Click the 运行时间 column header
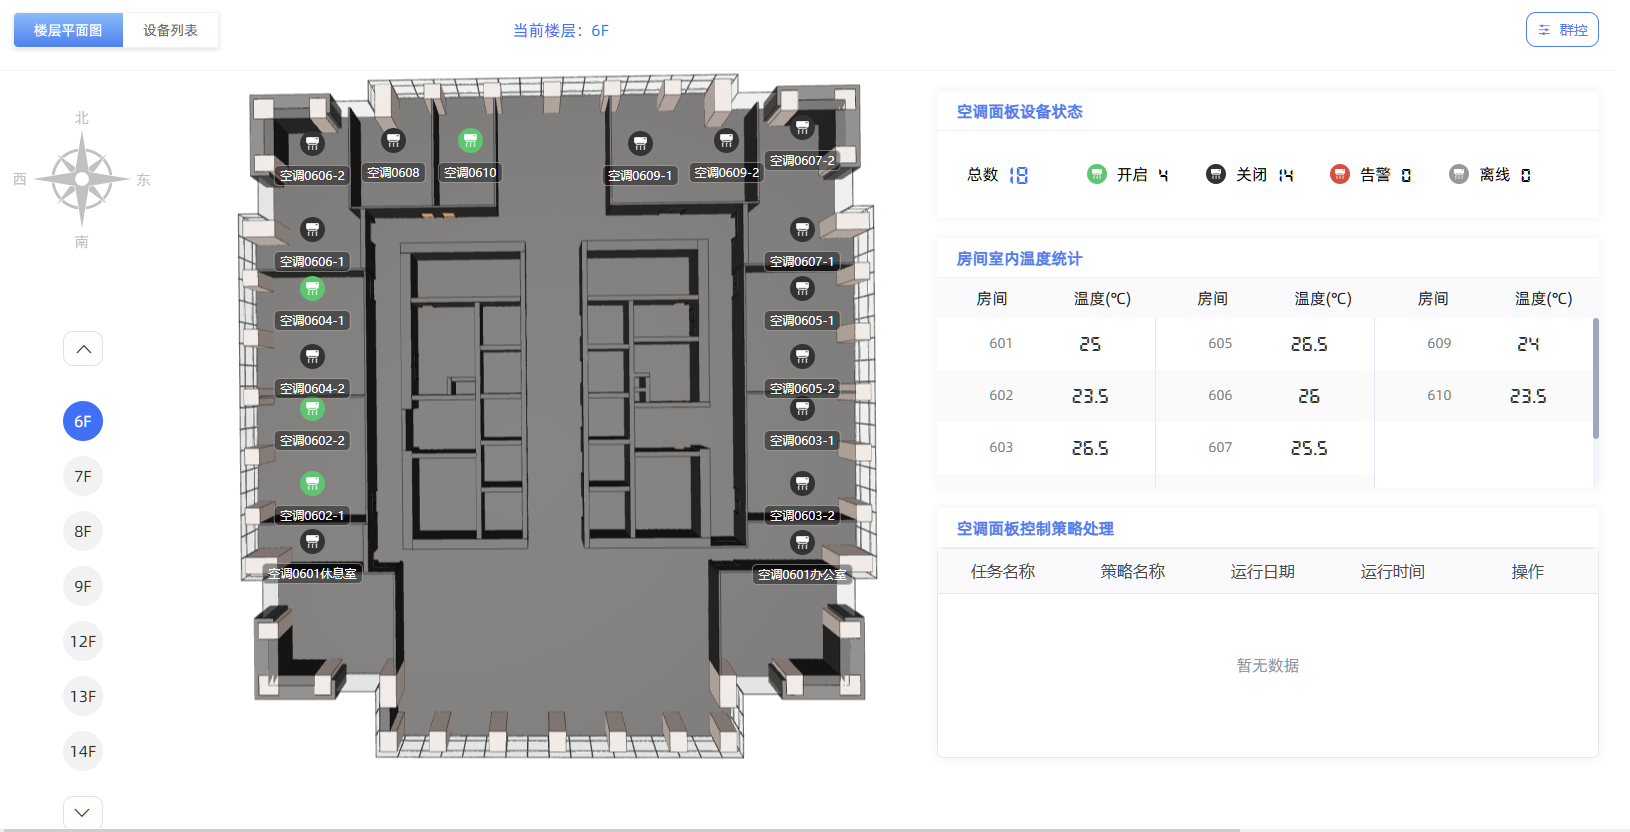Screen dimensions: 1630x832 pyautogui.click(x=1393, y=571)
